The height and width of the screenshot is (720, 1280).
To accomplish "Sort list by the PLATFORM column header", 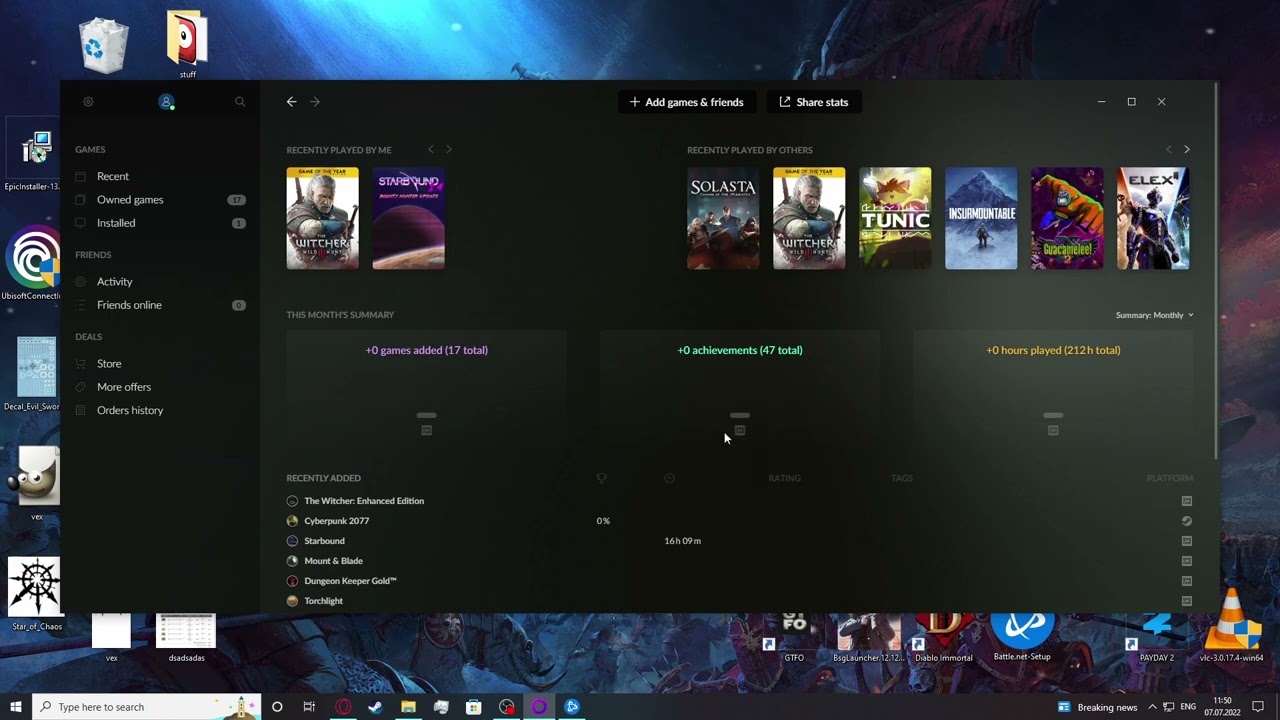I will (1169, 478).
